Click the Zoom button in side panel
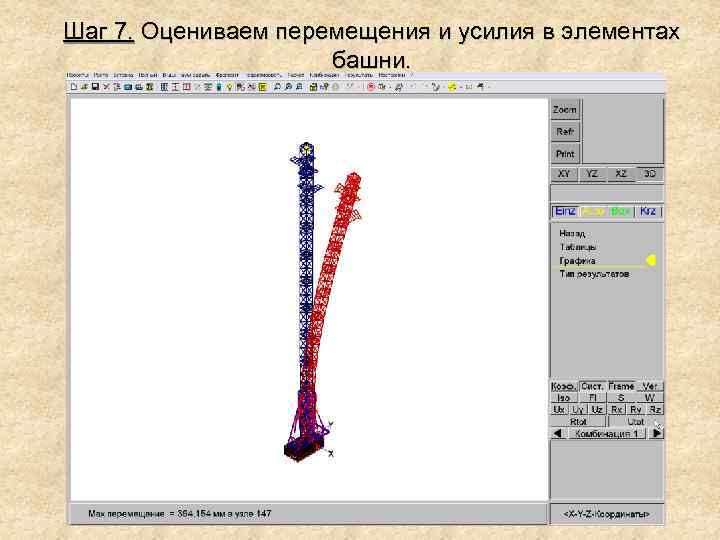Viewport: 720px width, 540px height. tap(565, 110)
